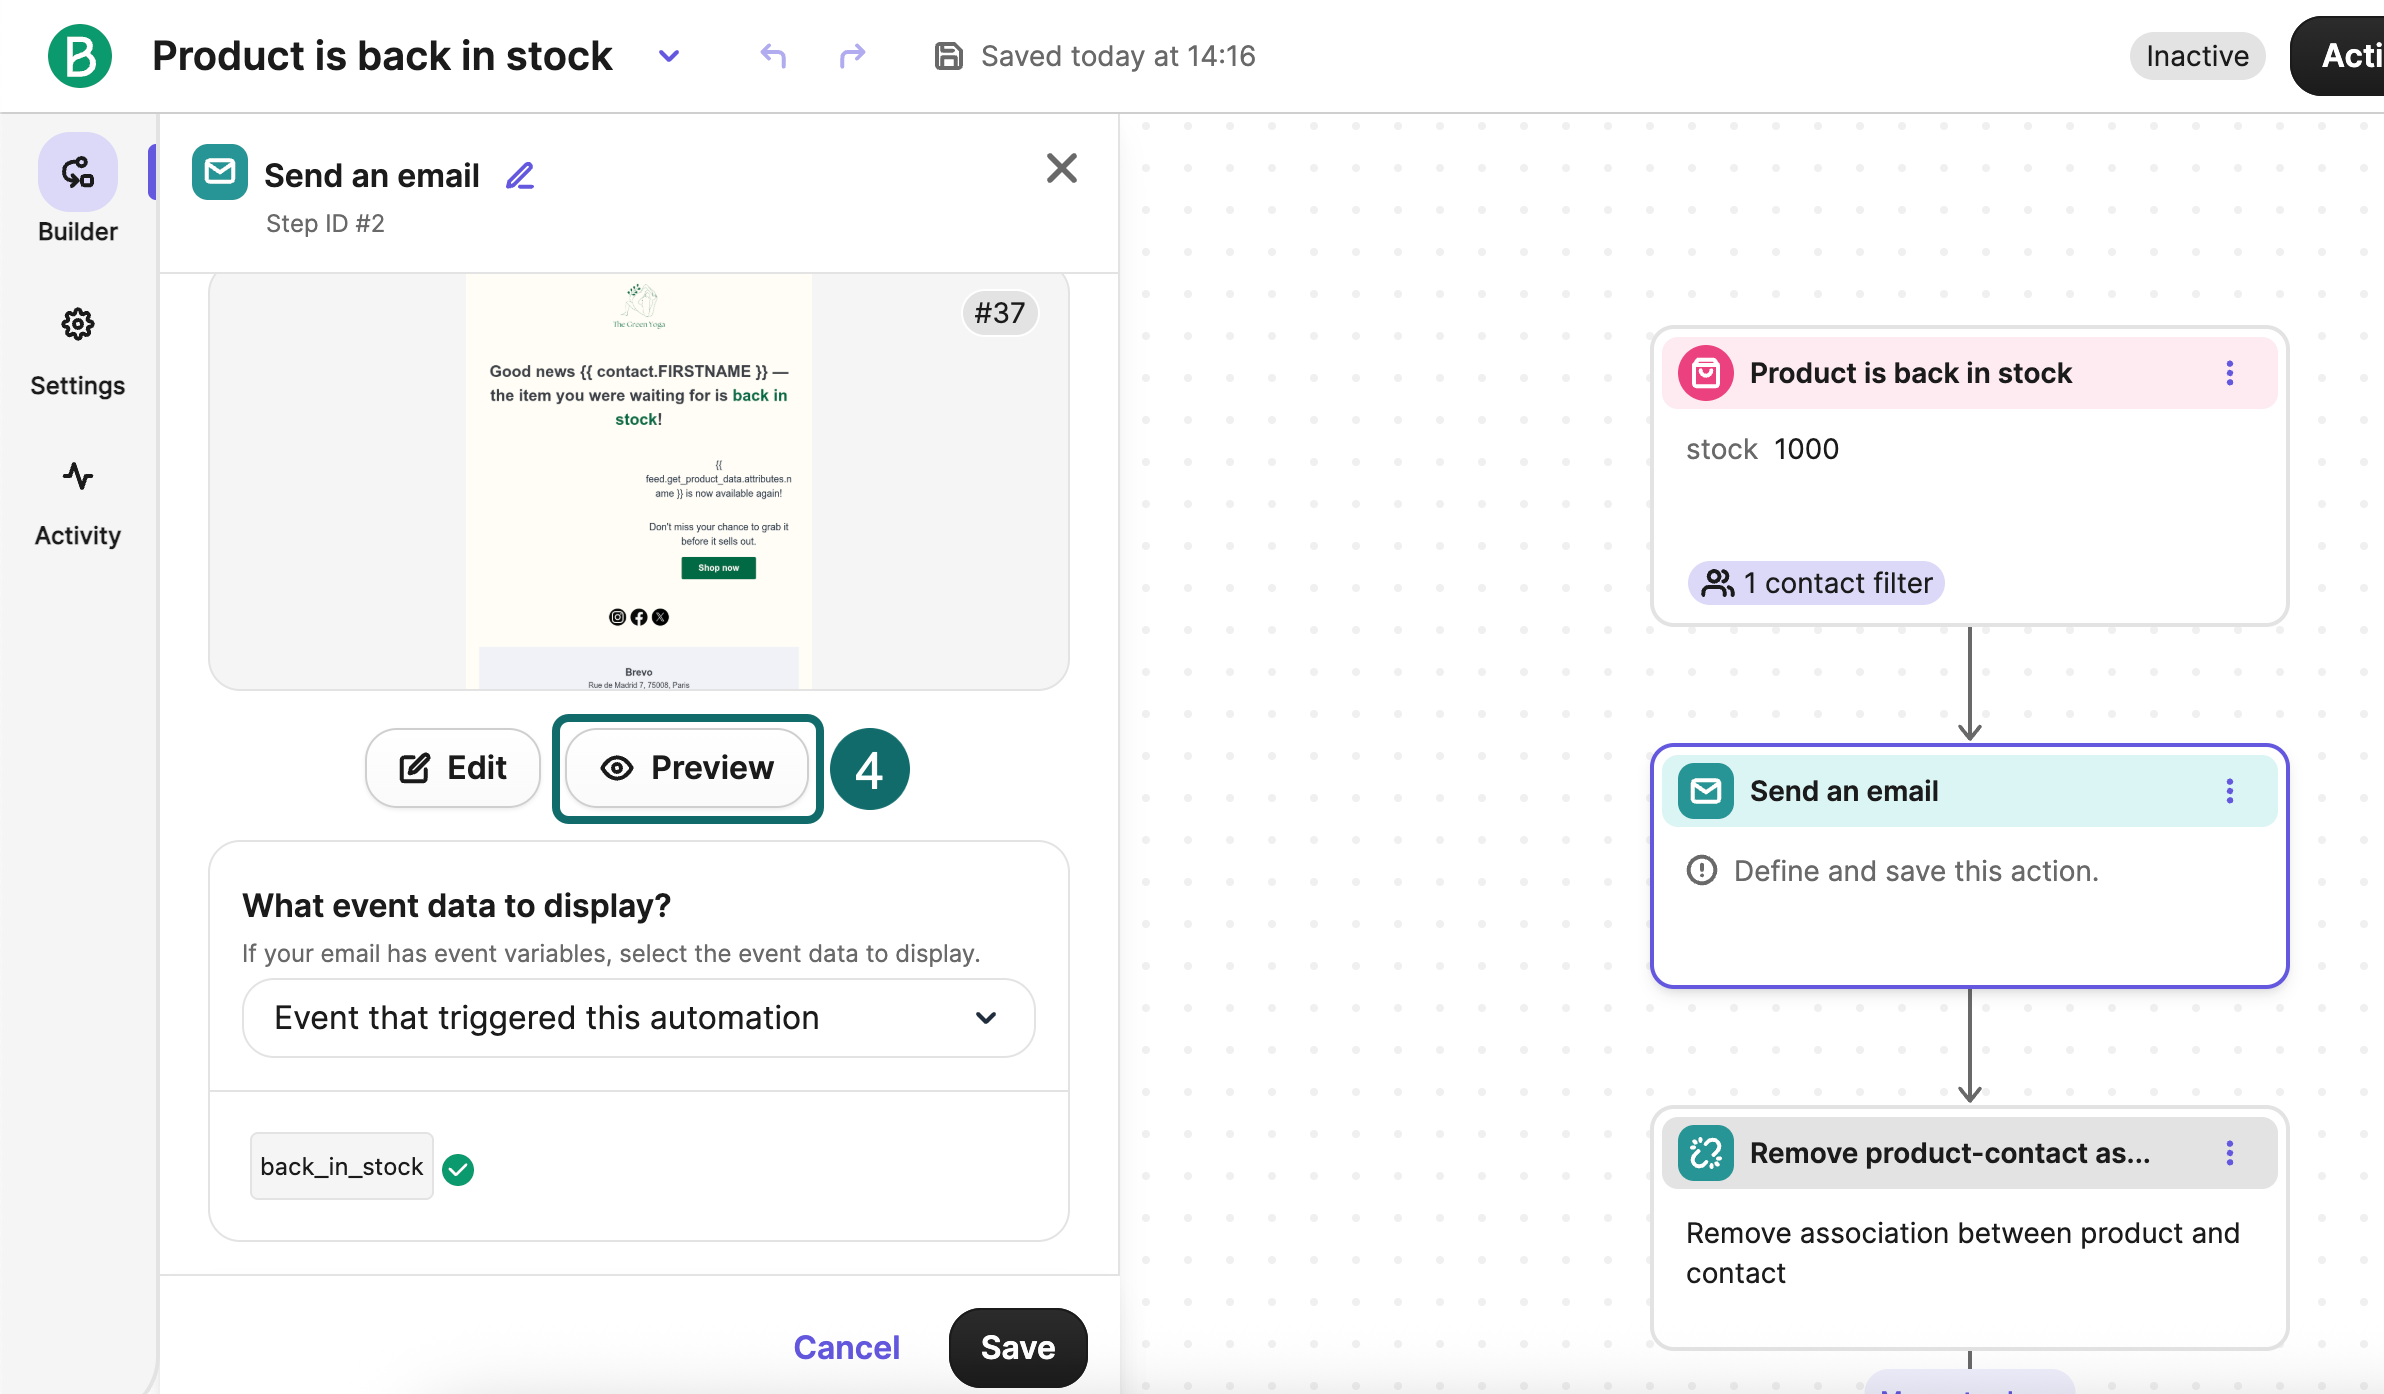Rename the email step using the pencil icon
The height and width of the screenshot is (1394, 2384).
pyautogui.click(x=520, y=174)
